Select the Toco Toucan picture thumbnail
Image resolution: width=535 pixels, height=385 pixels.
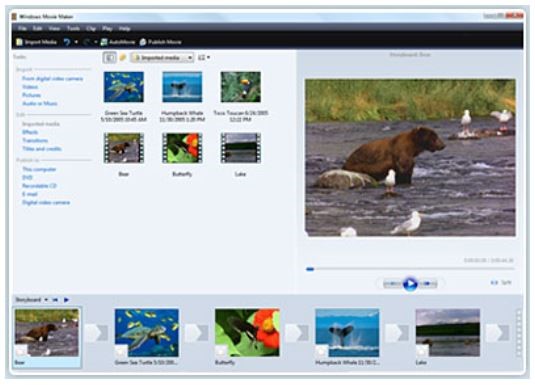coord(241,87)
